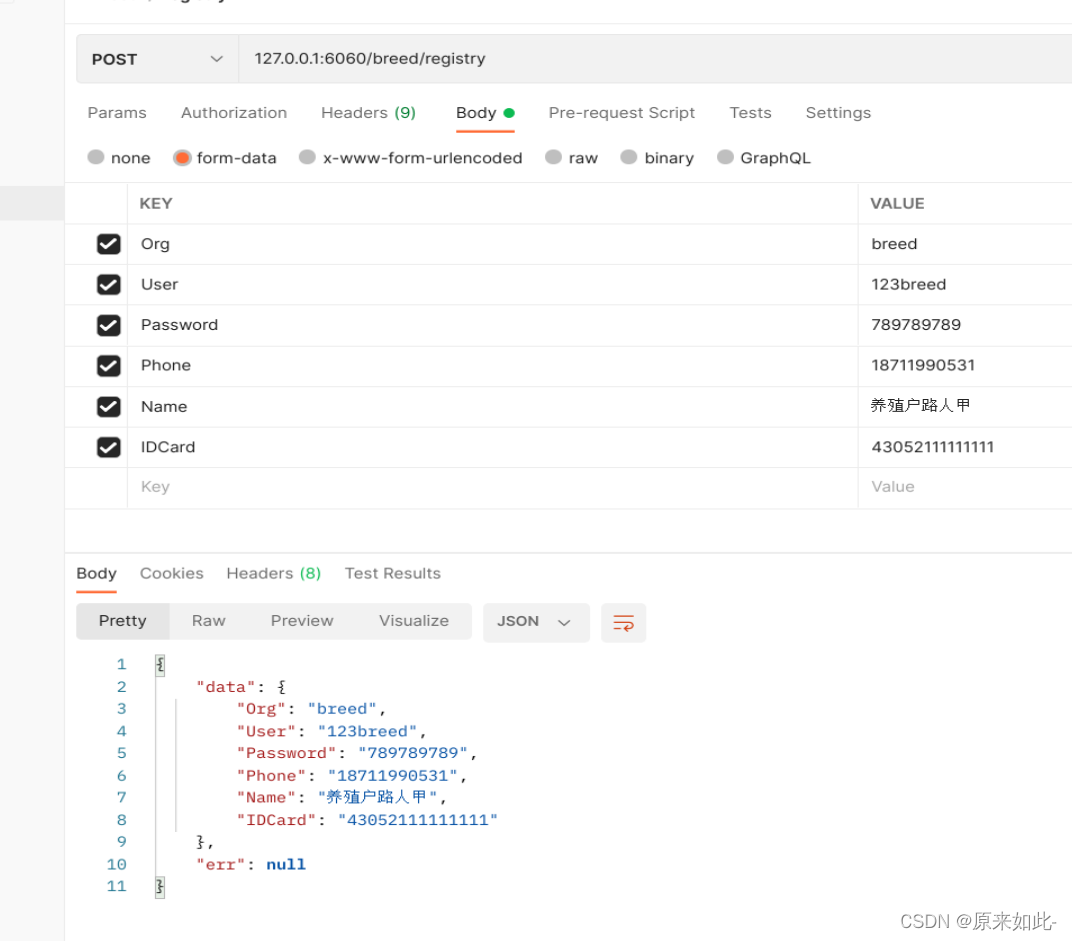Open the Pre-request Script tab
1072x941 pixels.
[x=621, y=113]
